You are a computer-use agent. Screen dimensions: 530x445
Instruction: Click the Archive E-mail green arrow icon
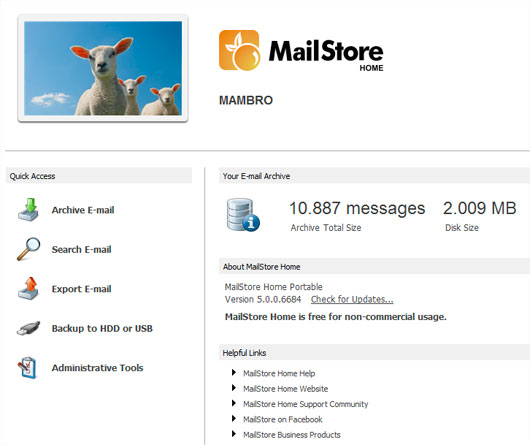28,210
